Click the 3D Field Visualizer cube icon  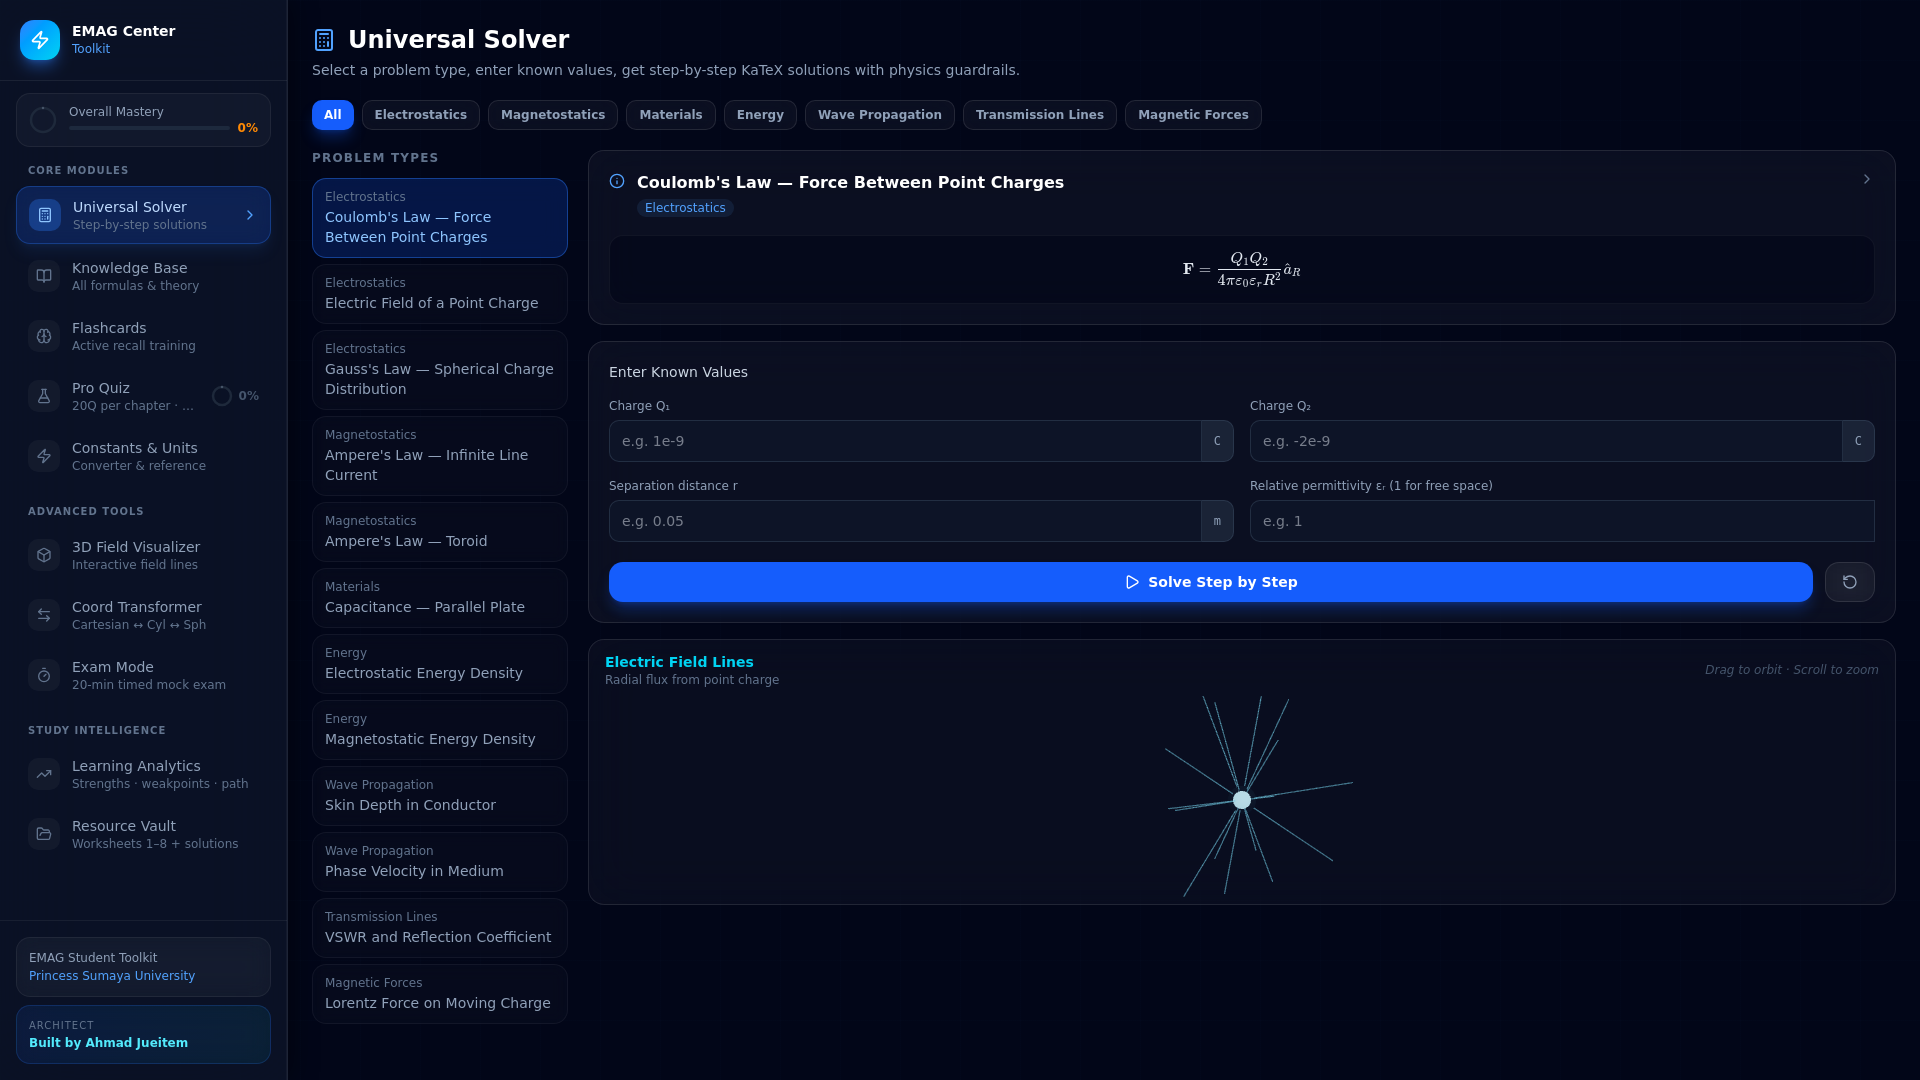pyautogui.click(x=44, y=555)
